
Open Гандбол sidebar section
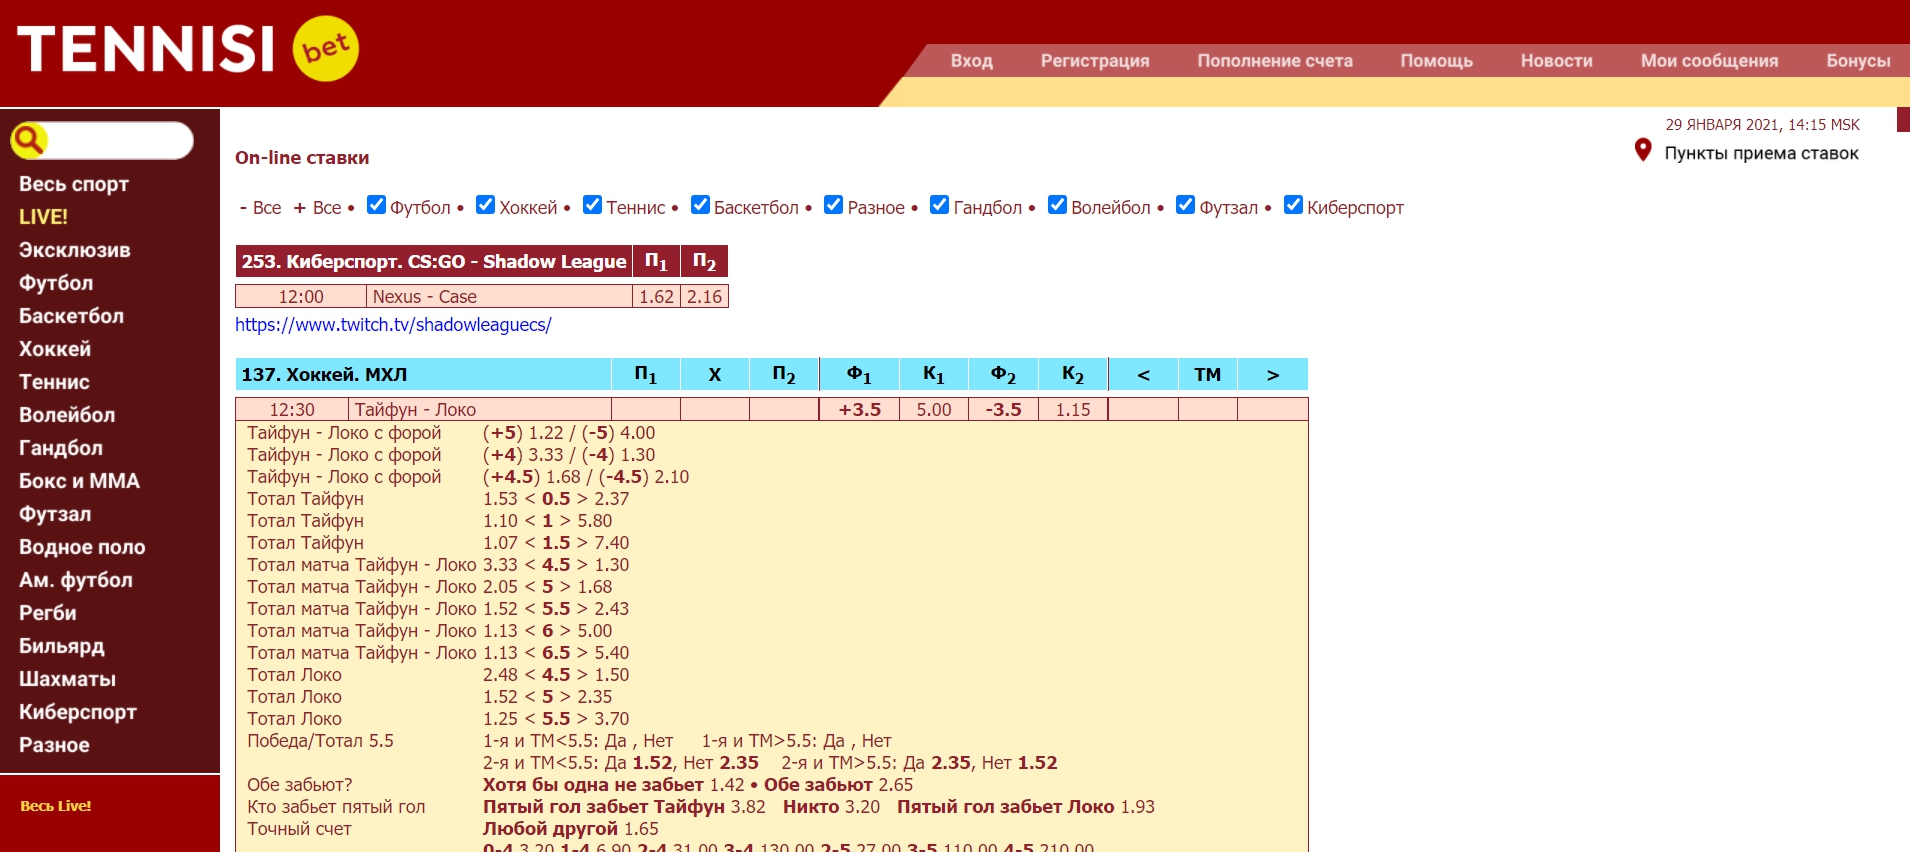(61, 448)
